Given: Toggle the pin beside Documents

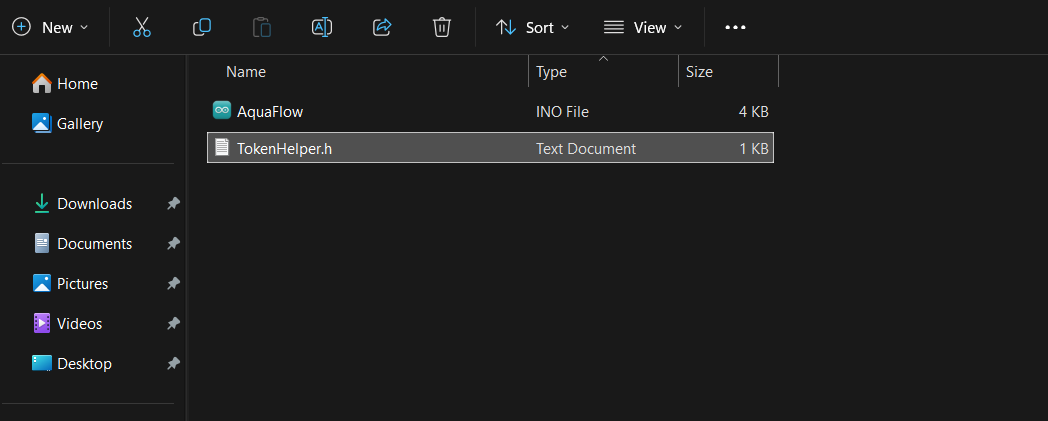Looking at the screenshot, I should click(x=173, y=244).
